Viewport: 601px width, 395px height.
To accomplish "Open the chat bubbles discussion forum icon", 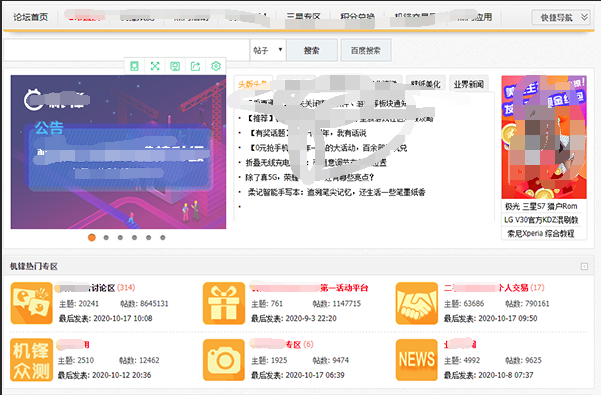I will click(31, 303).
